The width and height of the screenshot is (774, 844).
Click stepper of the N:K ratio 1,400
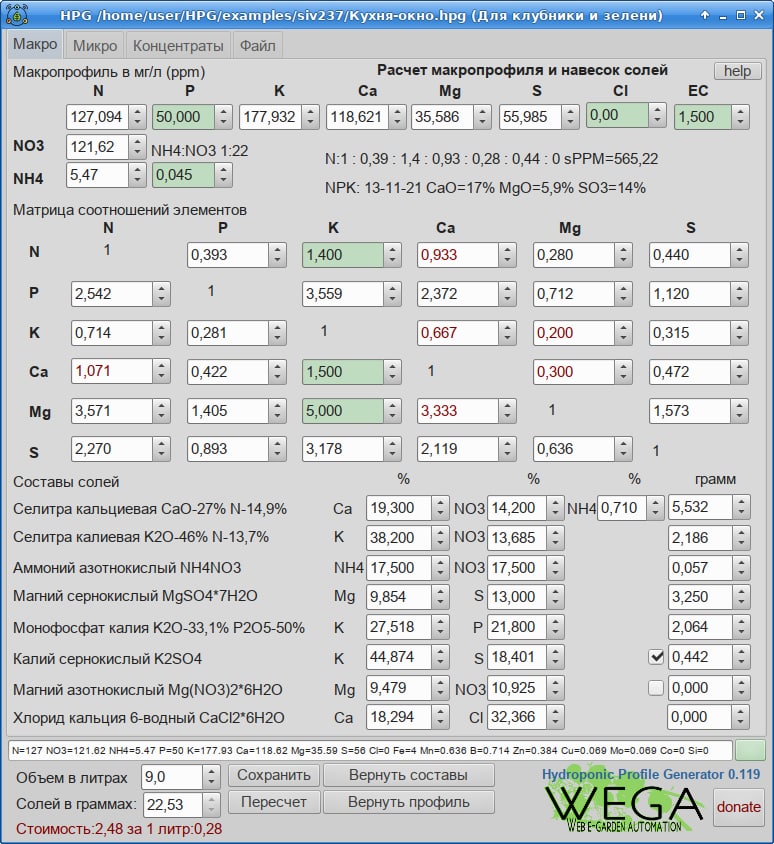coord(392,255)
